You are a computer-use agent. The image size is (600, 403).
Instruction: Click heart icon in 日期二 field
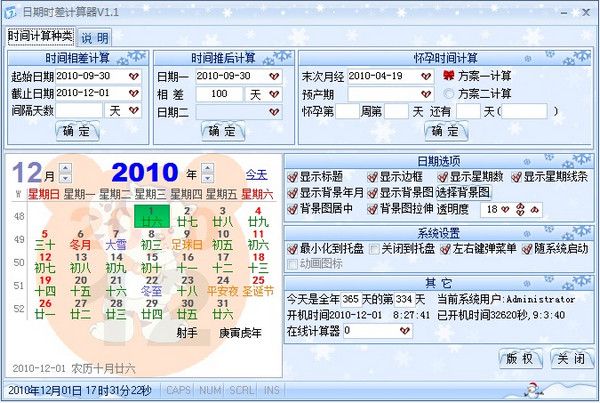(274, 111)
